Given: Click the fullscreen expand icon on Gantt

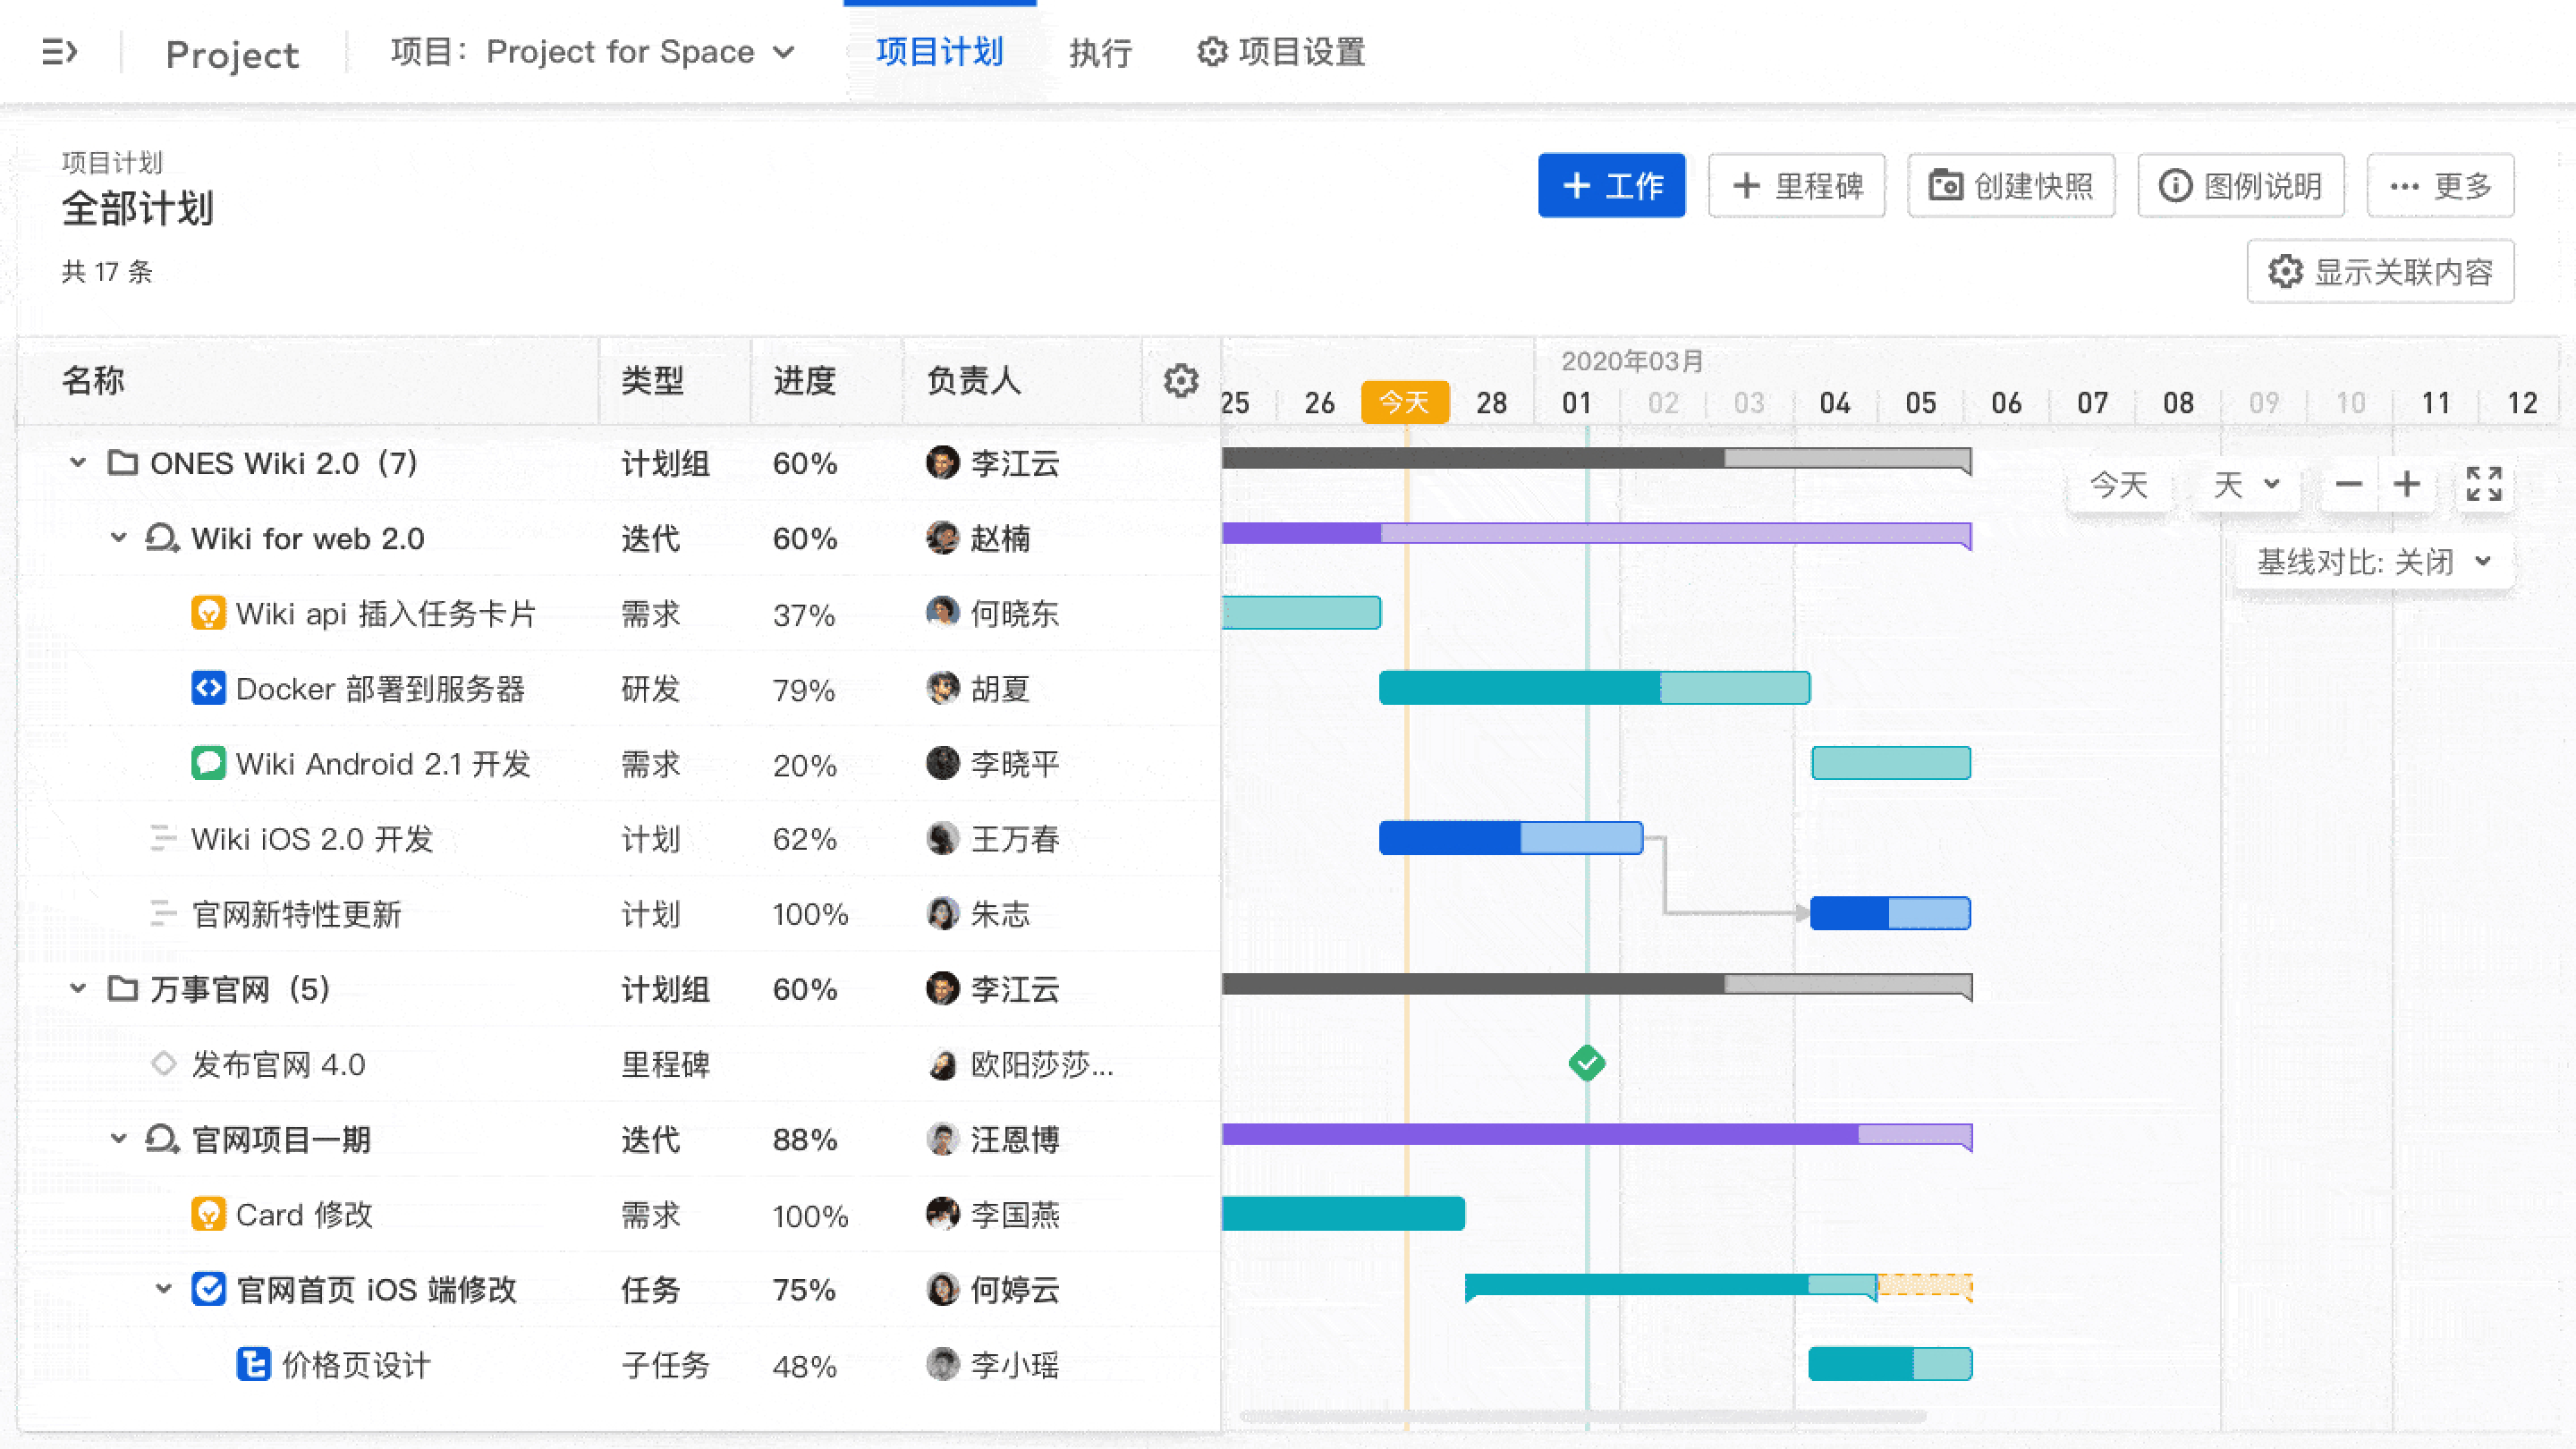Looking at the screenshot, I should [x=2484, y=485].
